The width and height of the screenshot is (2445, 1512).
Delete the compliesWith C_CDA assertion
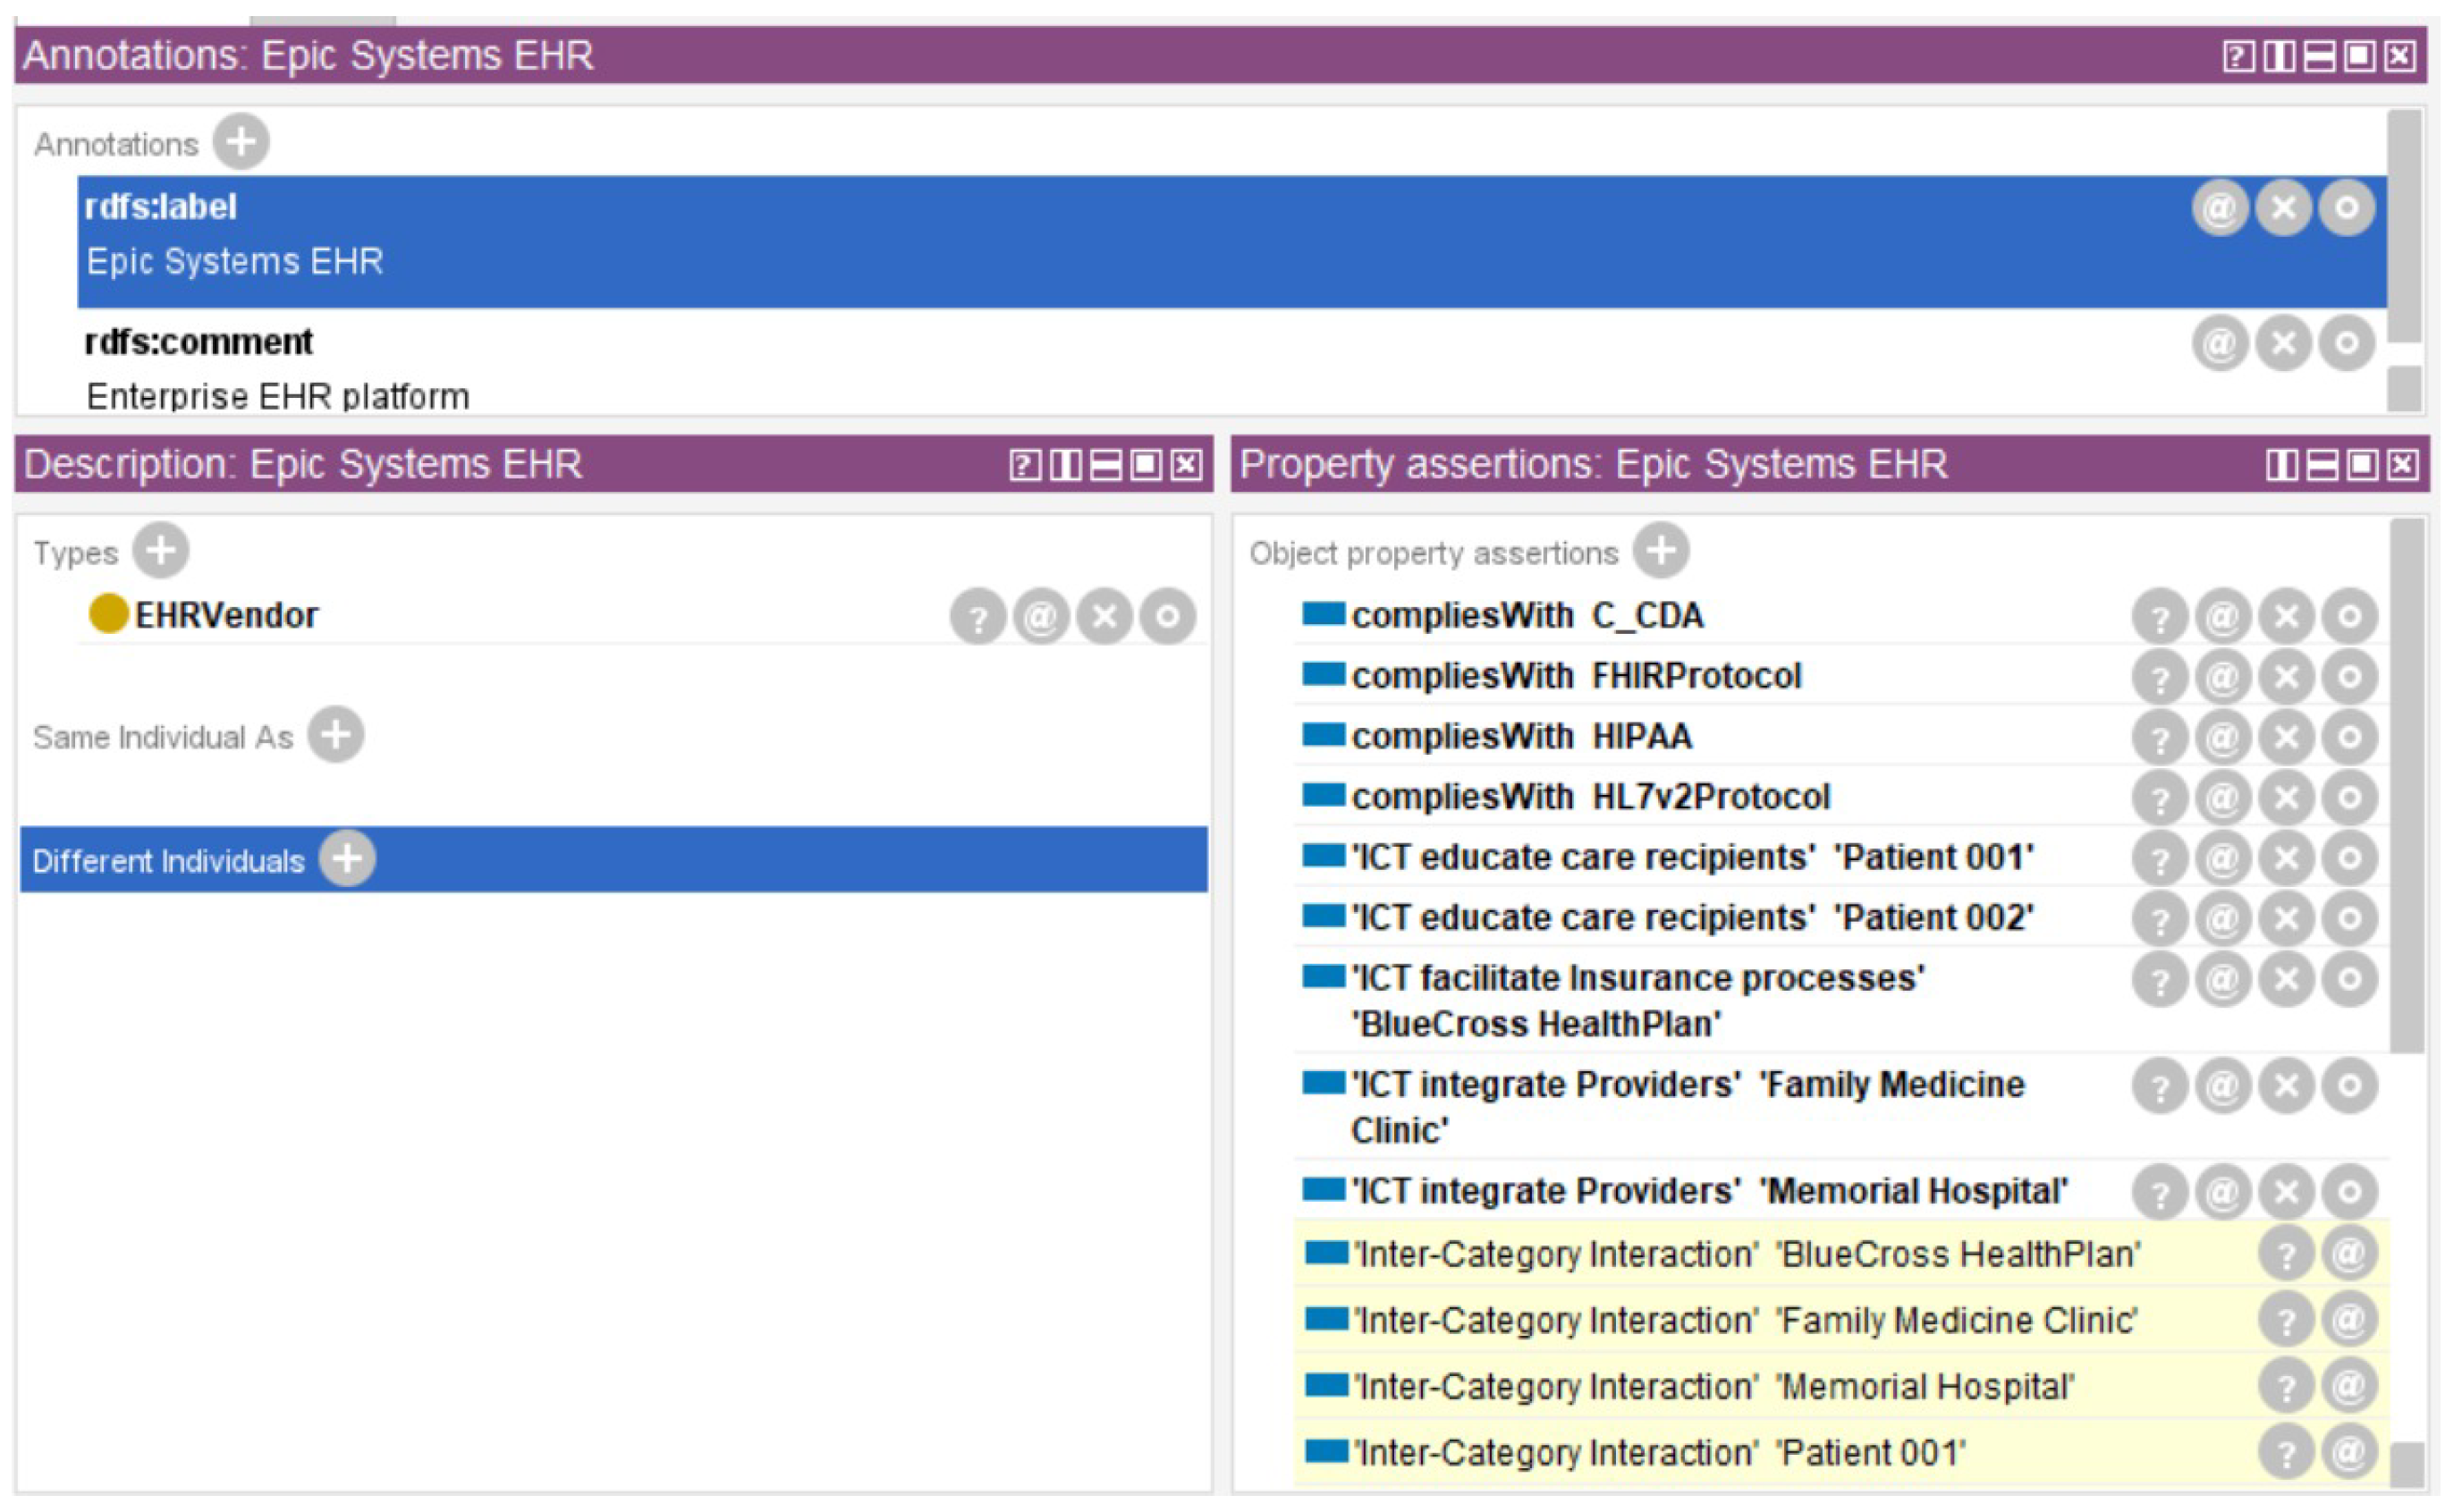pos(2285,616)
